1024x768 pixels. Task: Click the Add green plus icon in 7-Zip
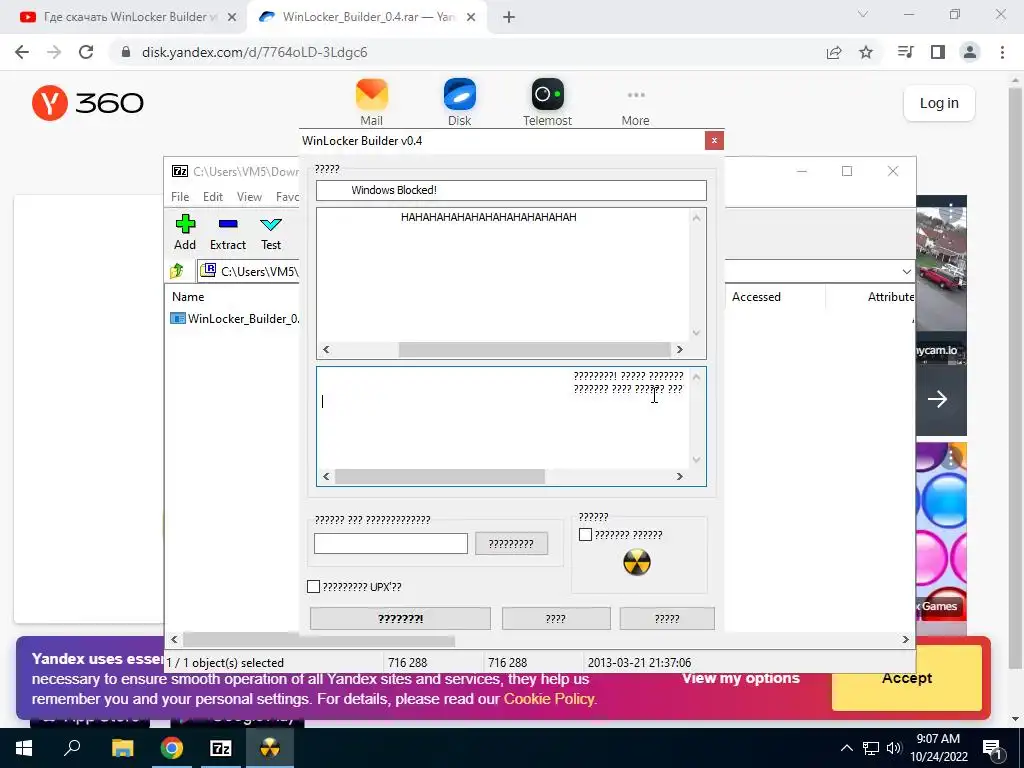pos(185,224)
